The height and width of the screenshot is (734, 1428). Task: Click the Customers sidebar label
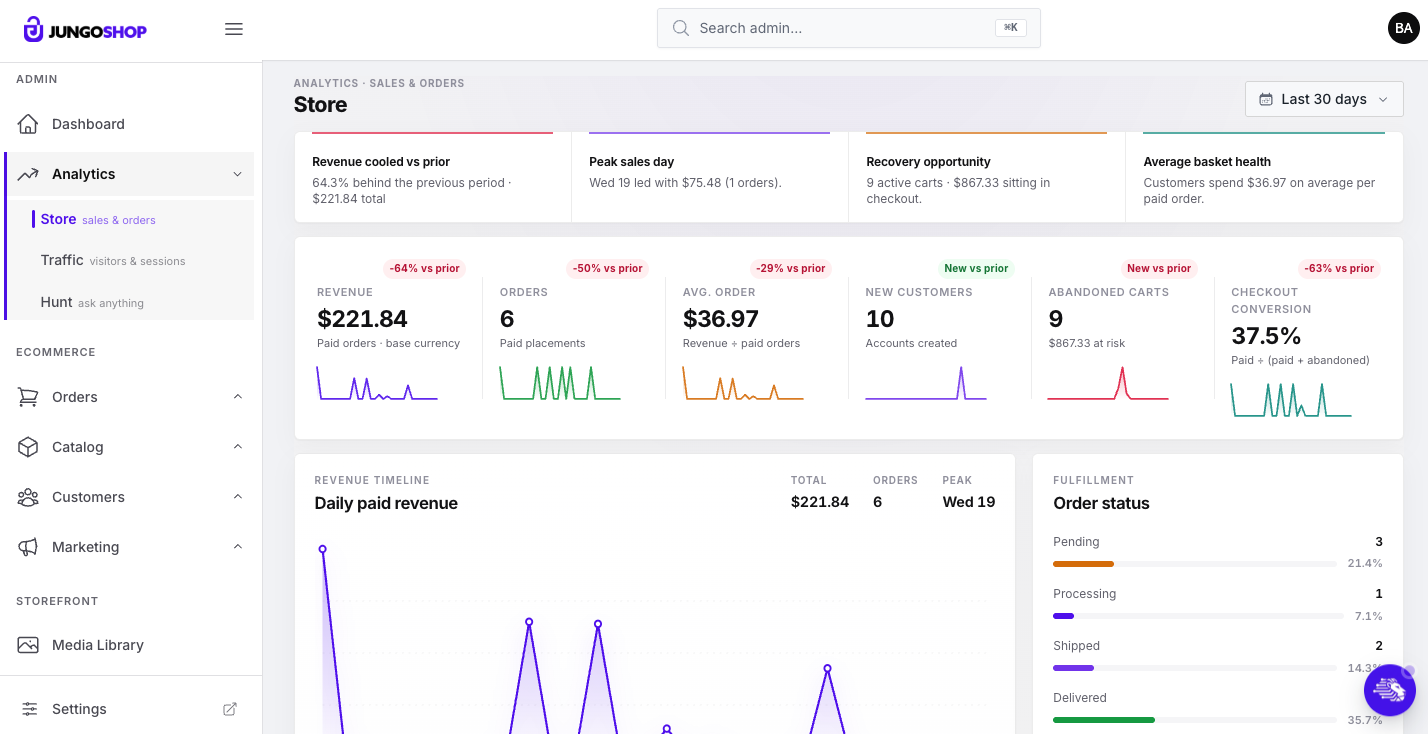coord(88,497)
